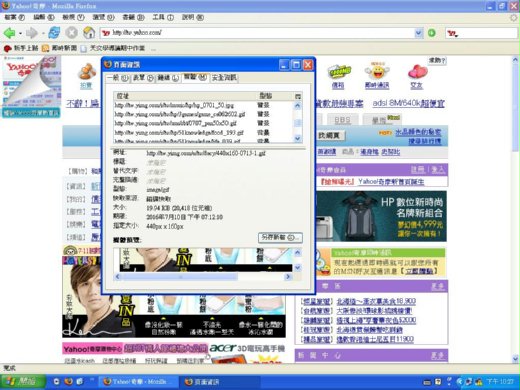The width and height of the screenshot is (520, 390).
Task: Reload the page with the Refresh icon
Action: coord(54,33)
